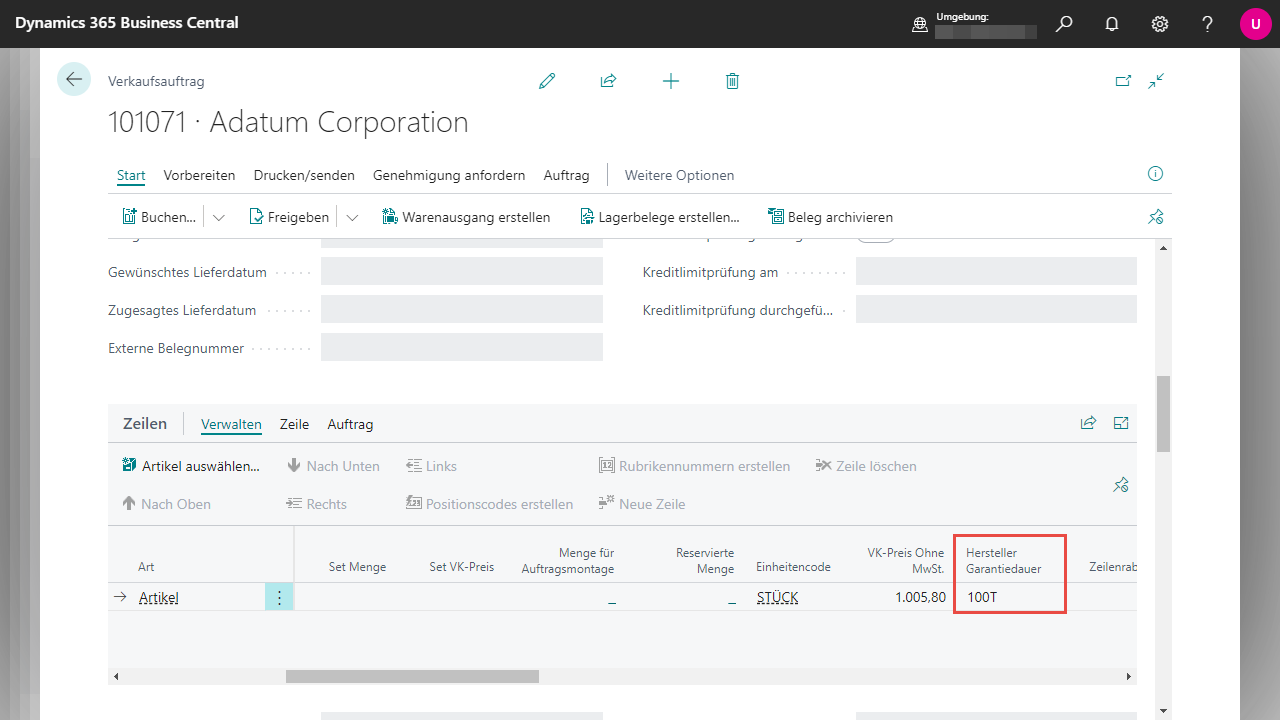Expand the Freigeben dropdown arrow

[x=352, y=217]
